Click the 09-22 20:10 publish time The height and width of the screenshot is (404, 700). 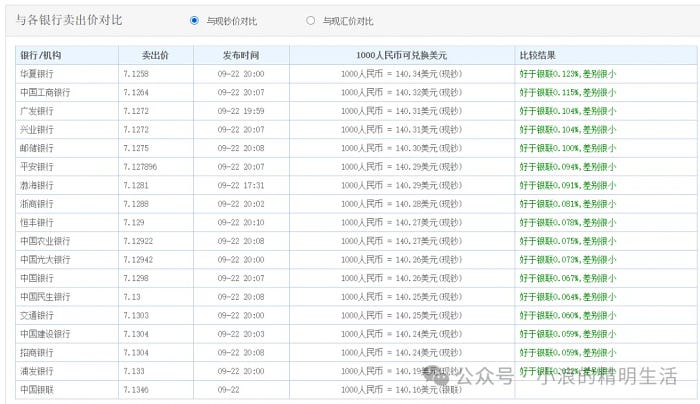click(241, 223)
